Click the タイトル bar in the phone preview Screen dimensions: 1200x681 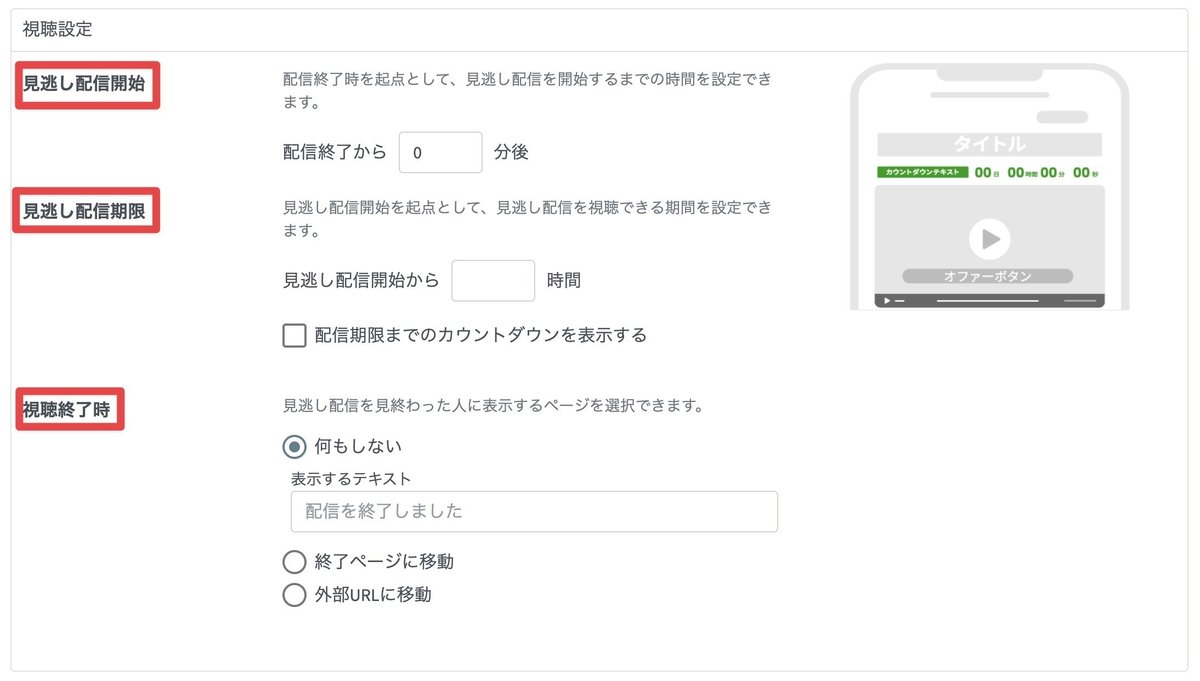[989, 144]
